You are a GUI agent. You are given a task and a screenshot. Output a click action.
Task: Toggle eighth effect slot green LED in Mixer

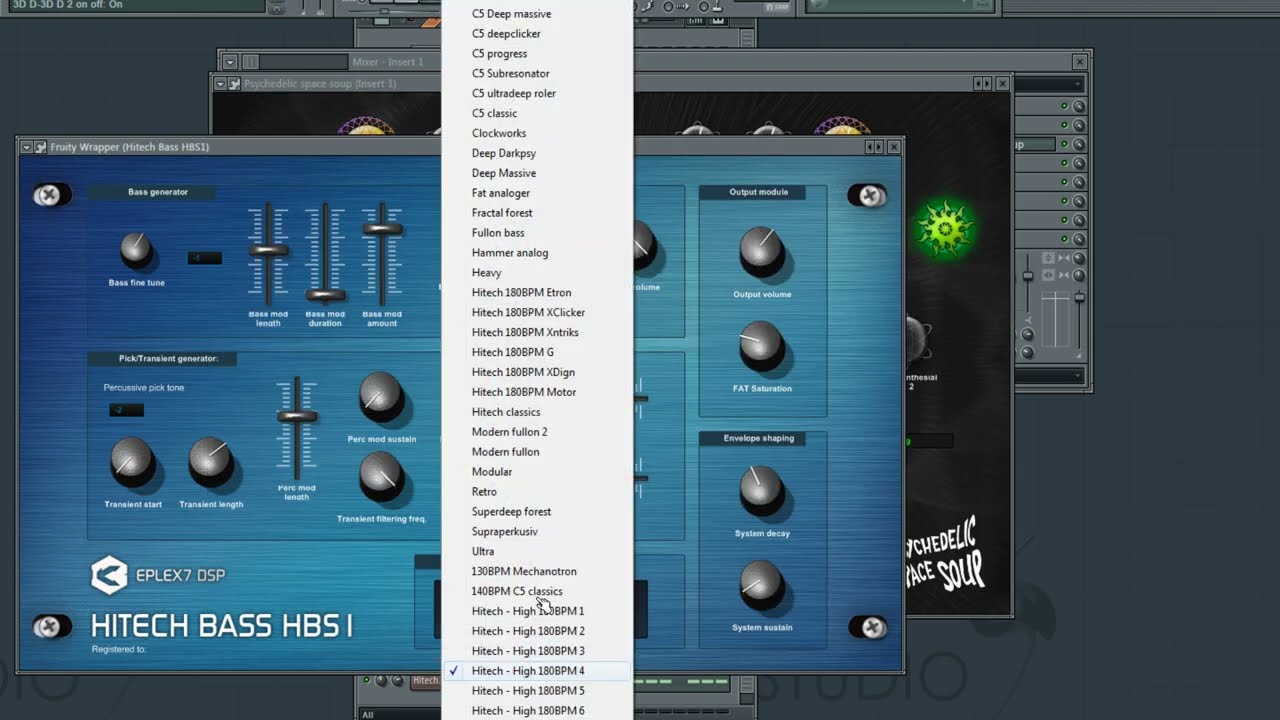coord(1065,238)
